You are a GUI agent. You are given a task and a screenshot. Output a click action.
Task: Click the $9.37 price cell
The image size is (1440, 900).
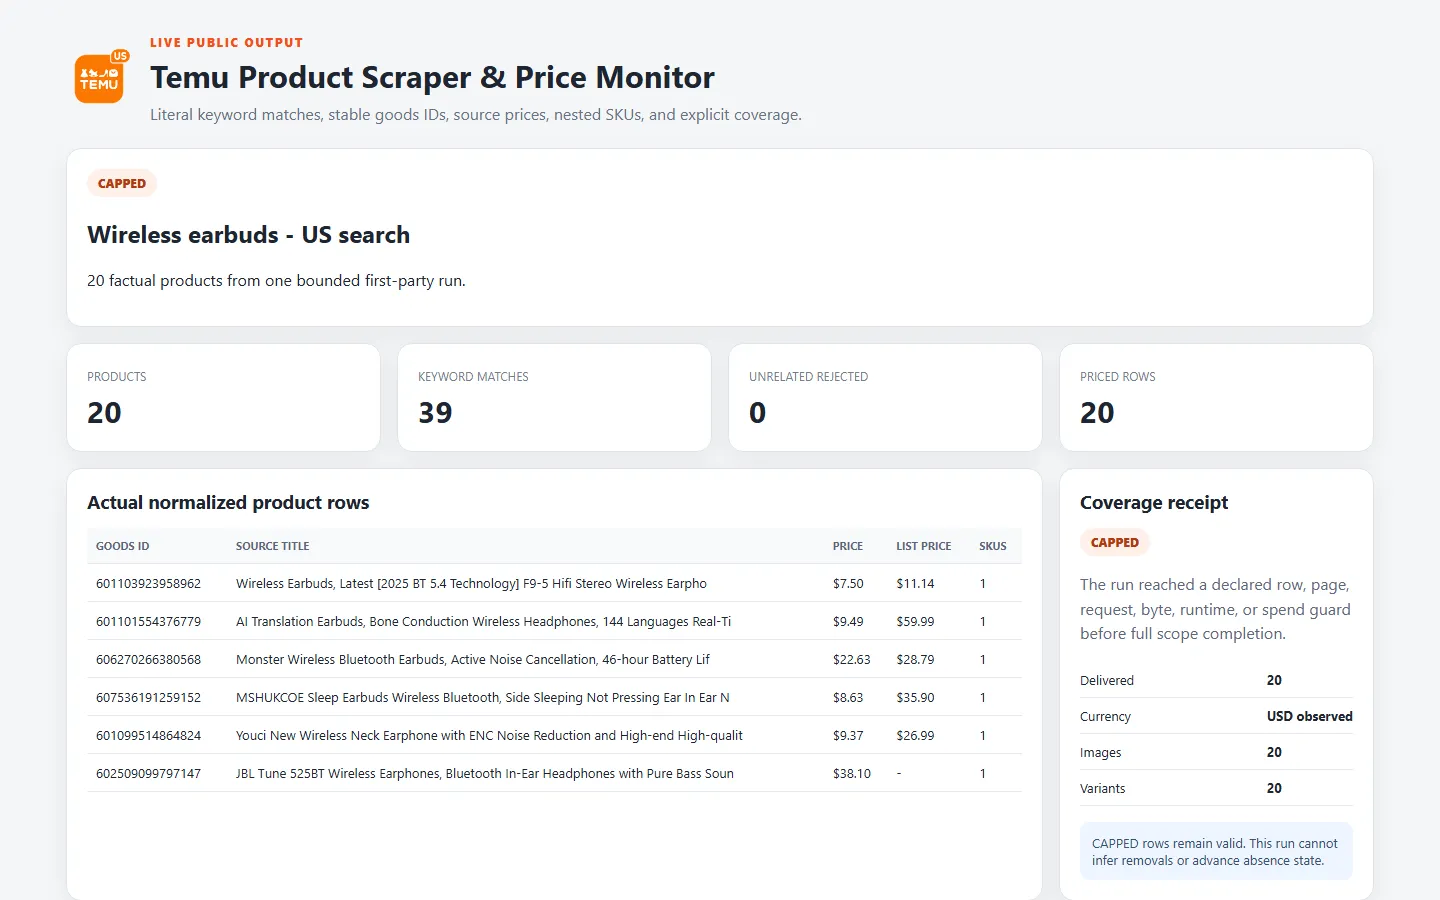pyautogui.click(x=848, y=735)
